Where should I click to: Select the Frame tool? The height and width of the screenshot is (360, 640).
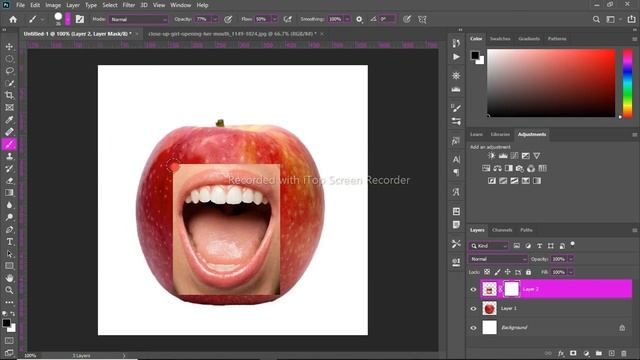point(9,107)
